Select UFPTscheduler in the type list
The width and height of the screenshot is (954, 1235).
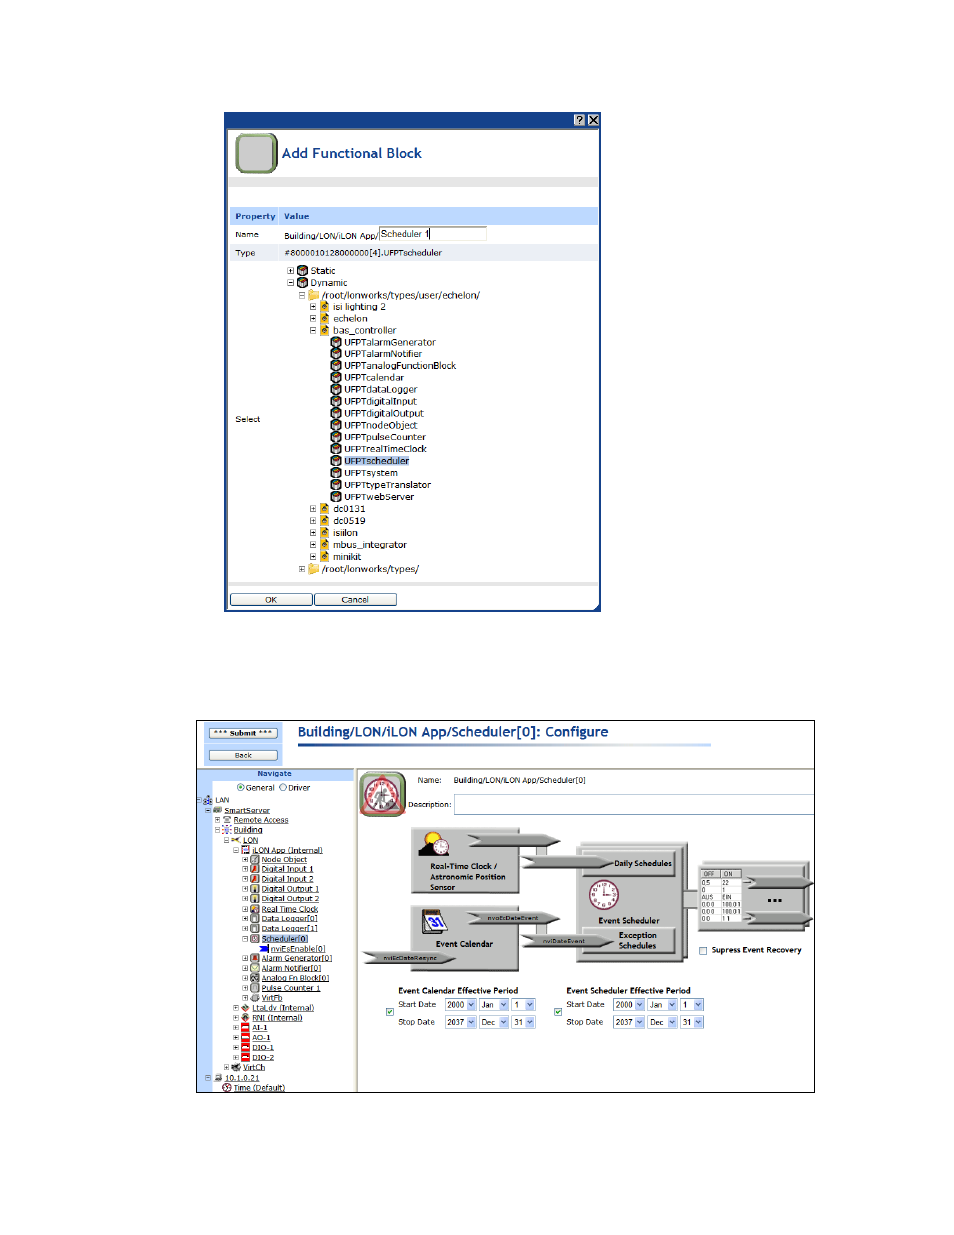pos(376,461)
